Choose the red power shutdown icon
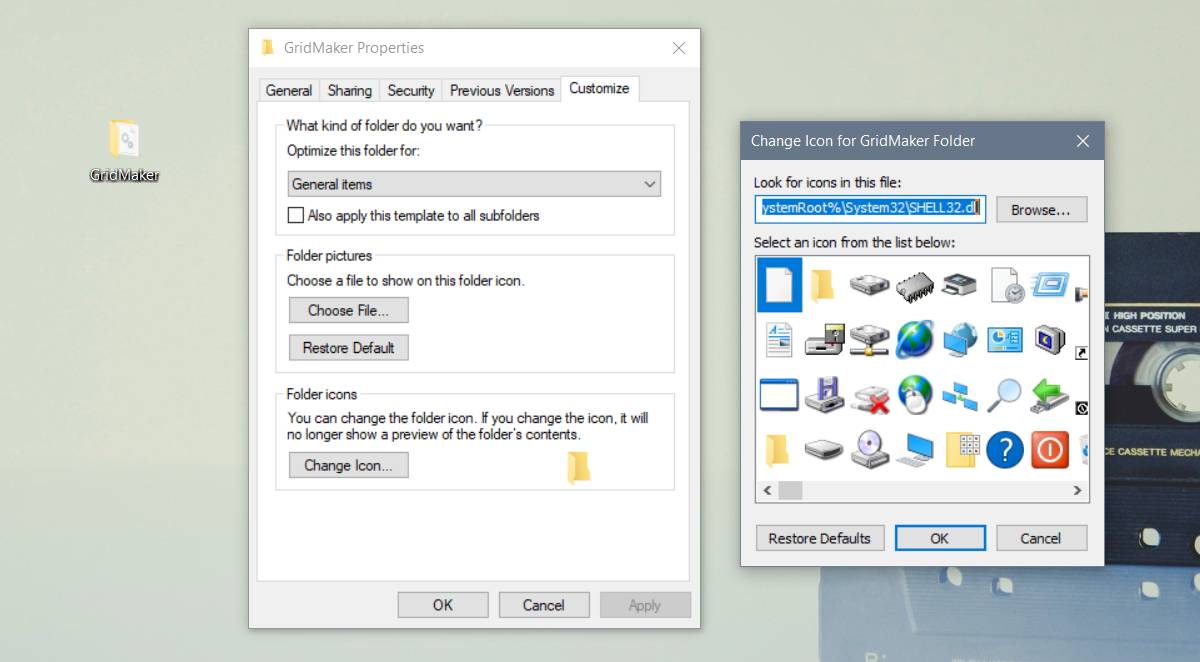The width and height of the screenshot is (1200, 662). 1049,449
